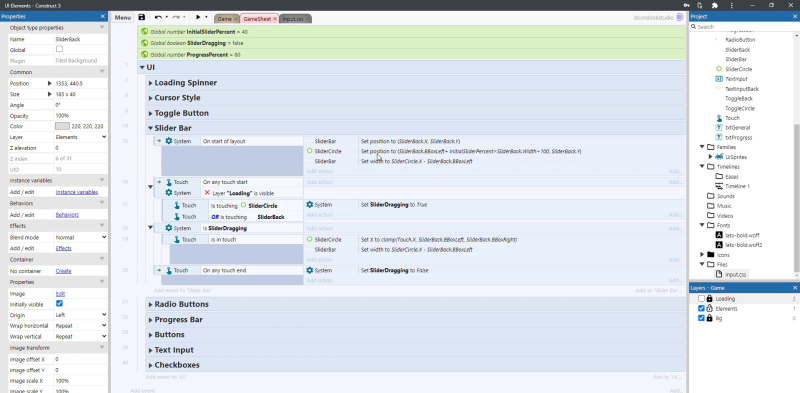Screen dimensions: 800x393
Task: Click the Preview play icon
Action: [x=198, y=18]
